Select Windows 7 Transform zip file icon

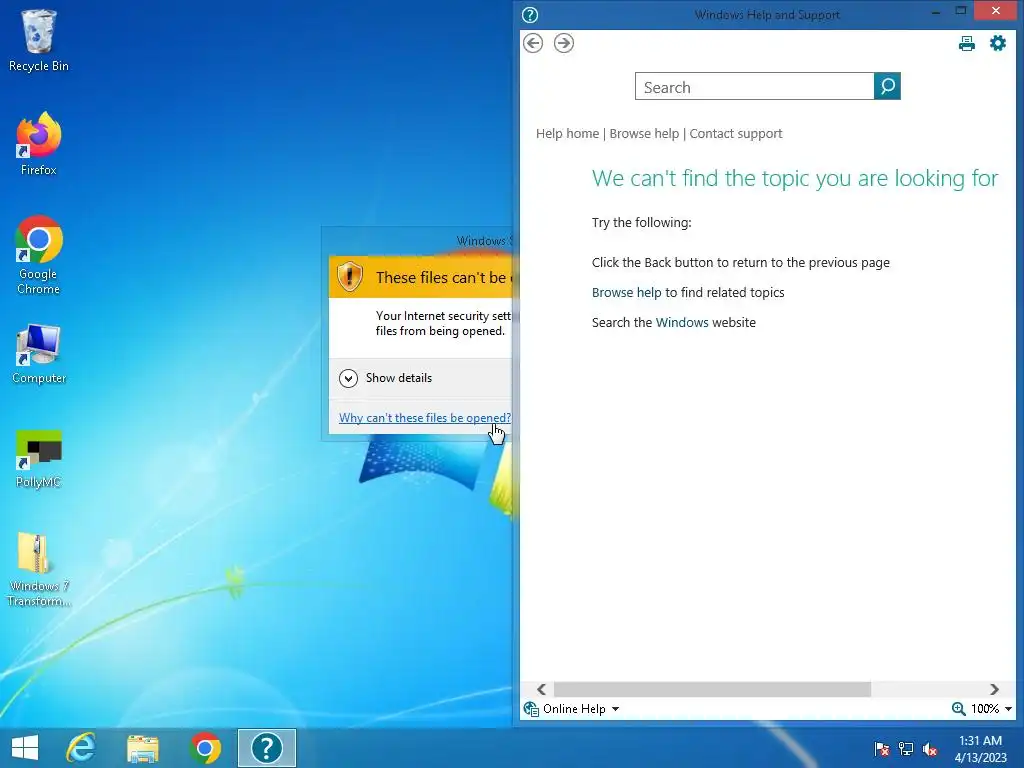(x=39, y=569)
